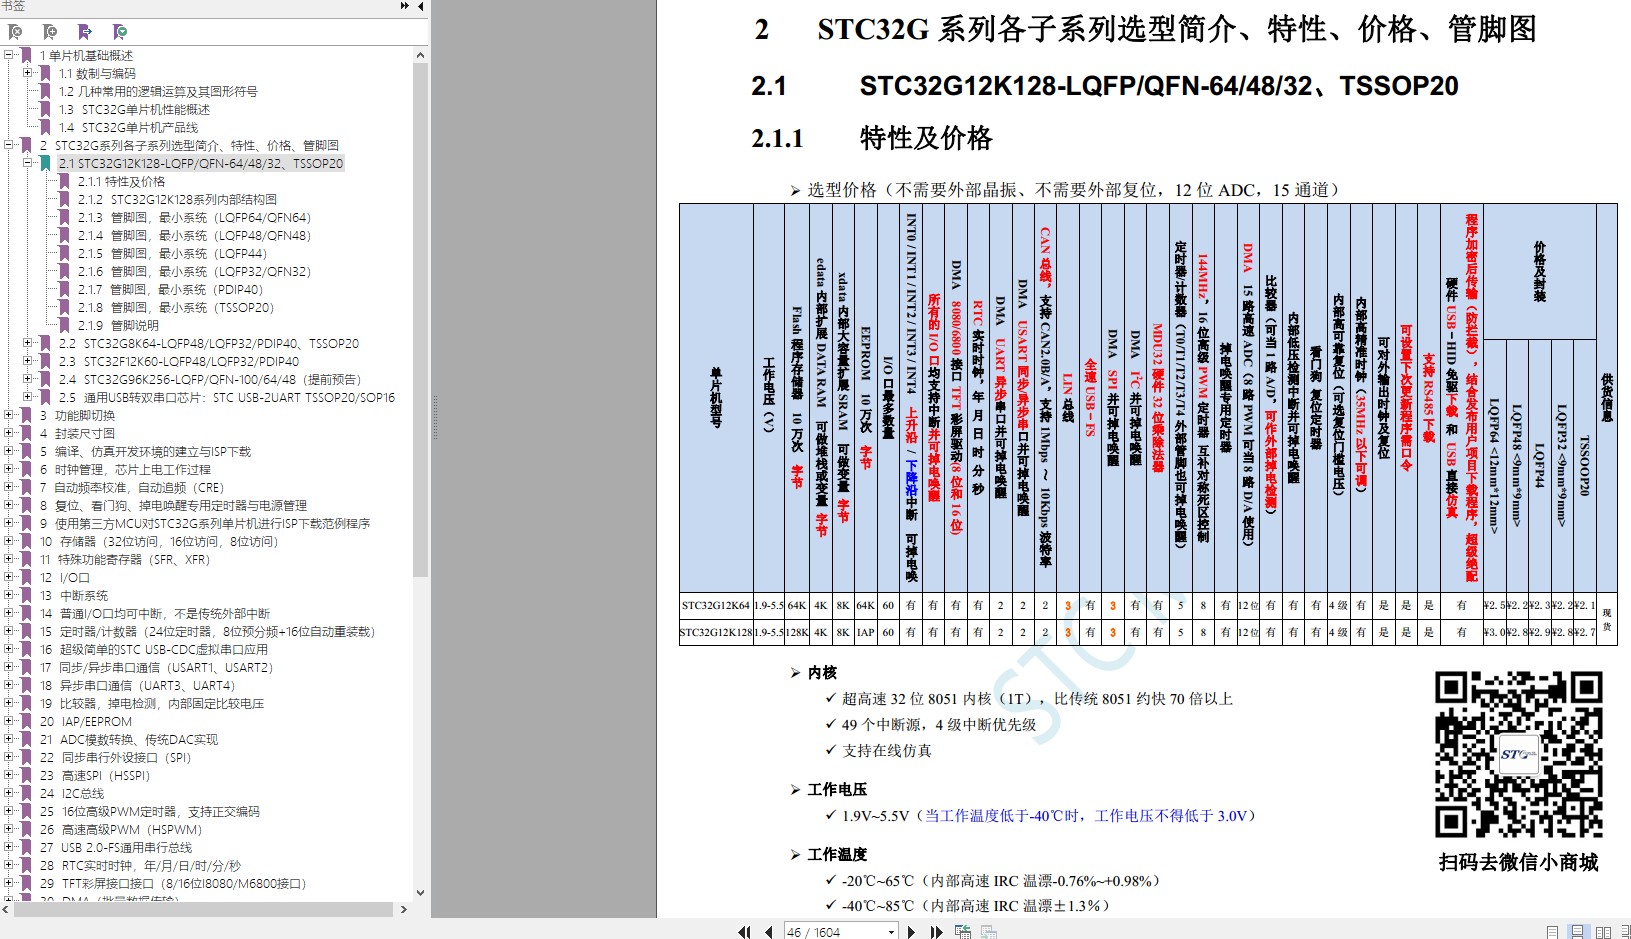Collapse the 2.1 STC32G12K128 subsection node
The image size is (1631, 939).
tap(28, 163)
